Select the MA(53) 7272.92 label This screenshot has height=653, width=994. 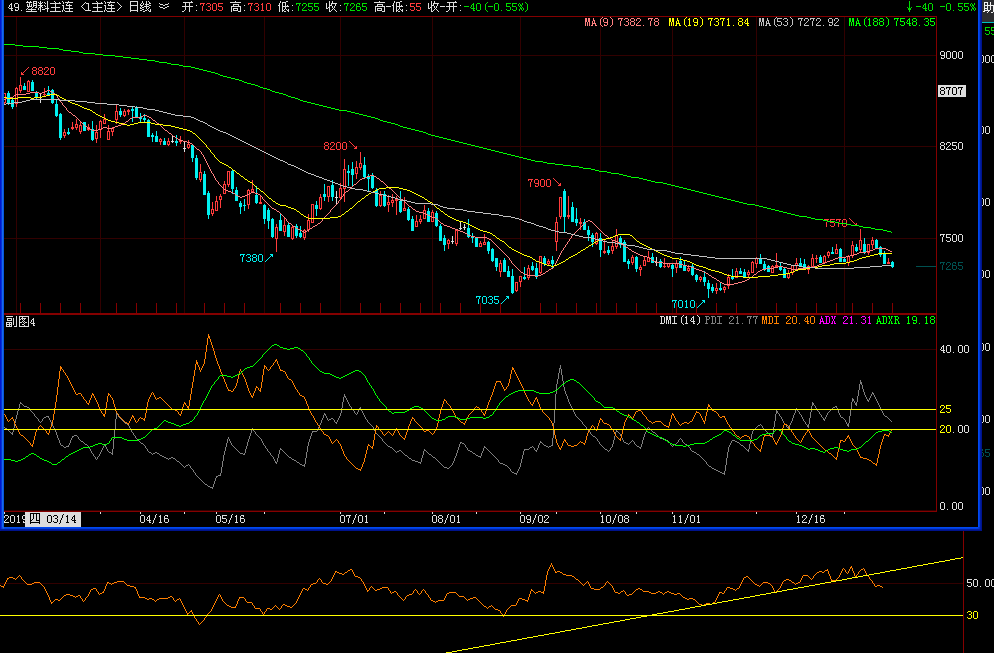coord(799,22)
